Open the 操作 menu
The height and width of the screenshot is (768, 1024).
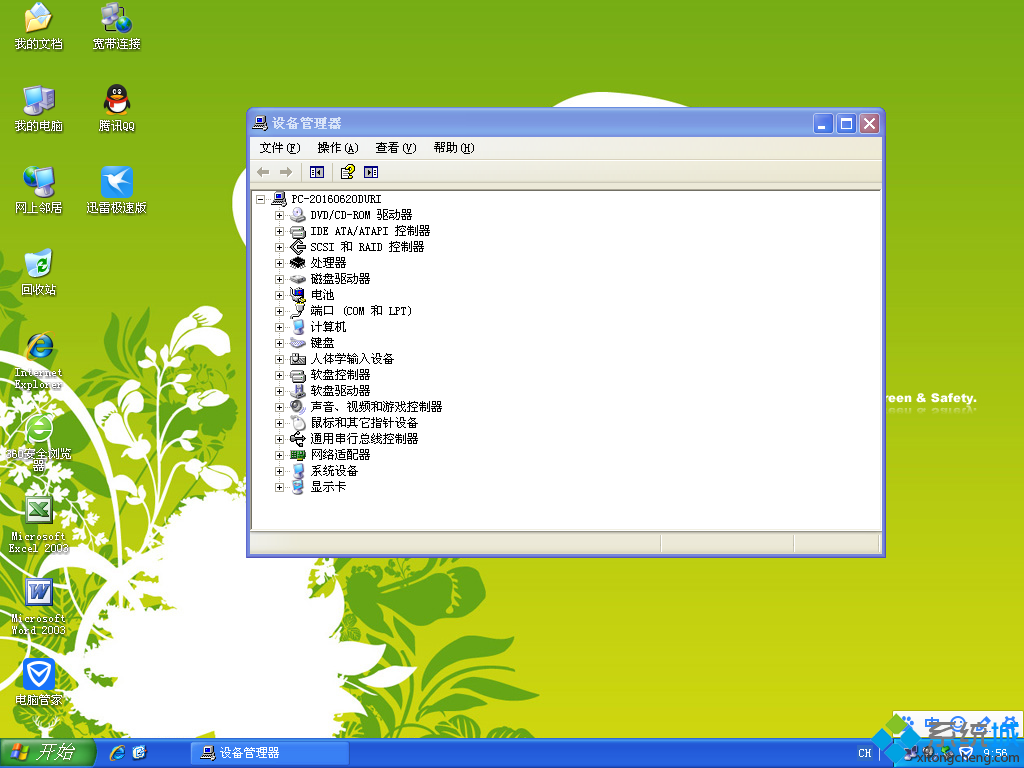click(336, 147)
